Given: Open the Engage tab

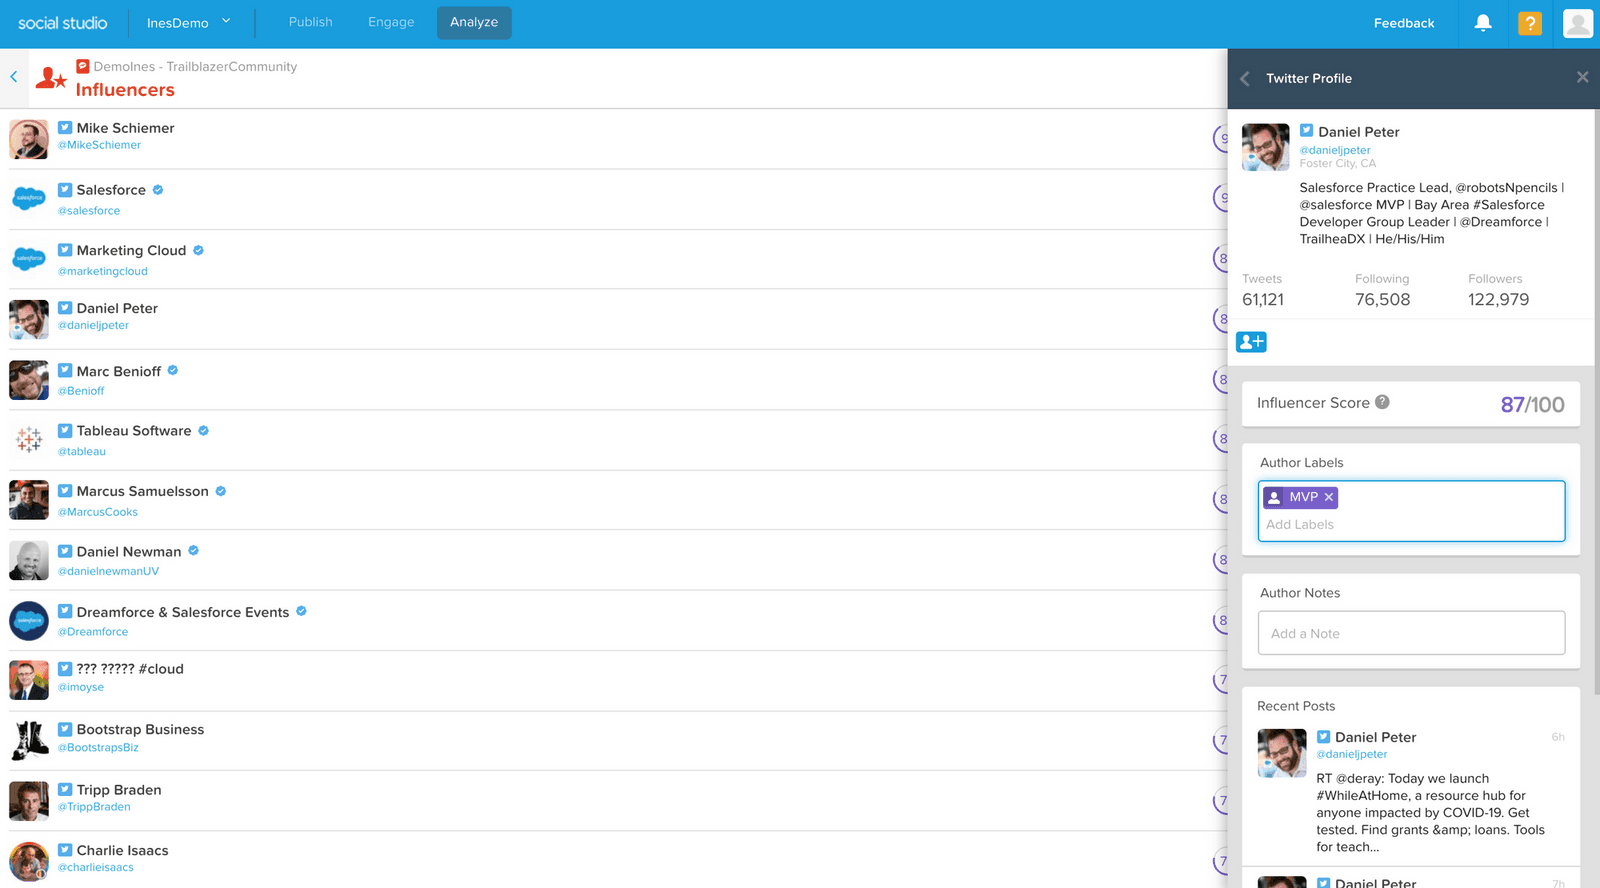Looking at the screenshot, I should coord(391,22).
